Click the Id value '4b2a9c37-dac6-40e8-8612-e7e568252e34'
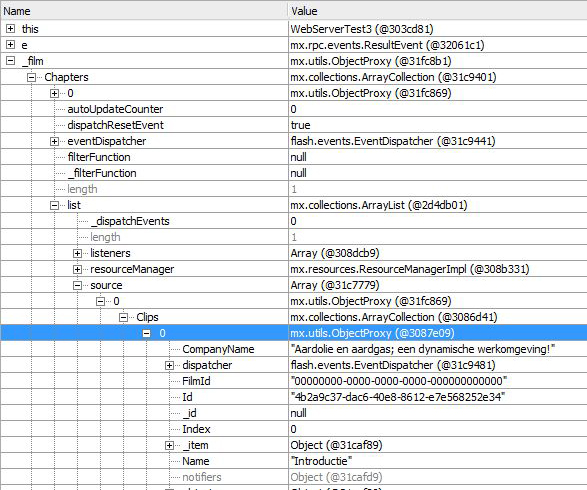 tap(398, 397)
